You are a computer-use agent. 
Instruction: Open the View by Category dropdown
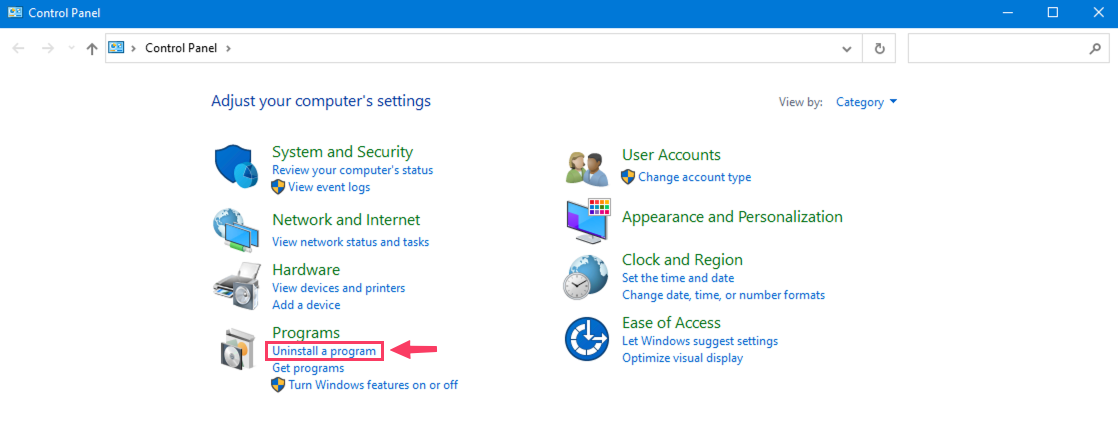866,102
